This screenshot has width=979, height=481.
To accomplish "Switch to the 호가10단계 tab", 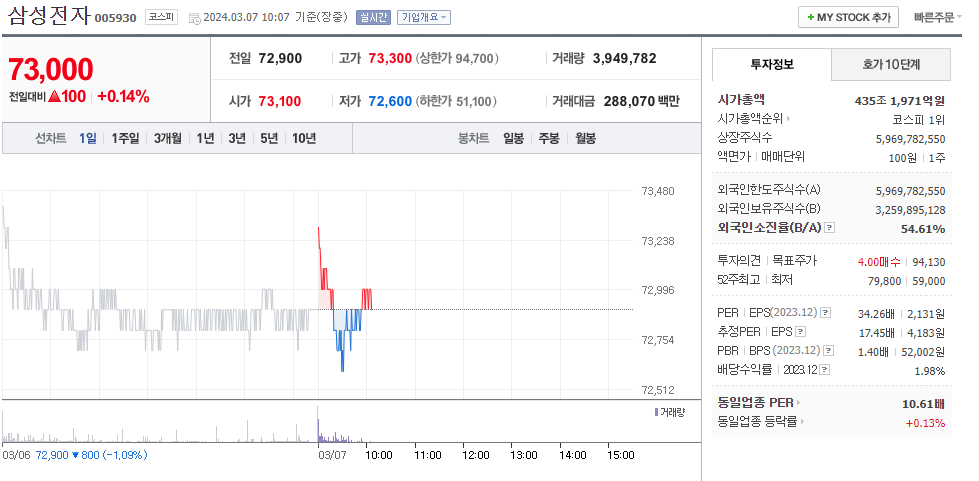I will 891,64.
